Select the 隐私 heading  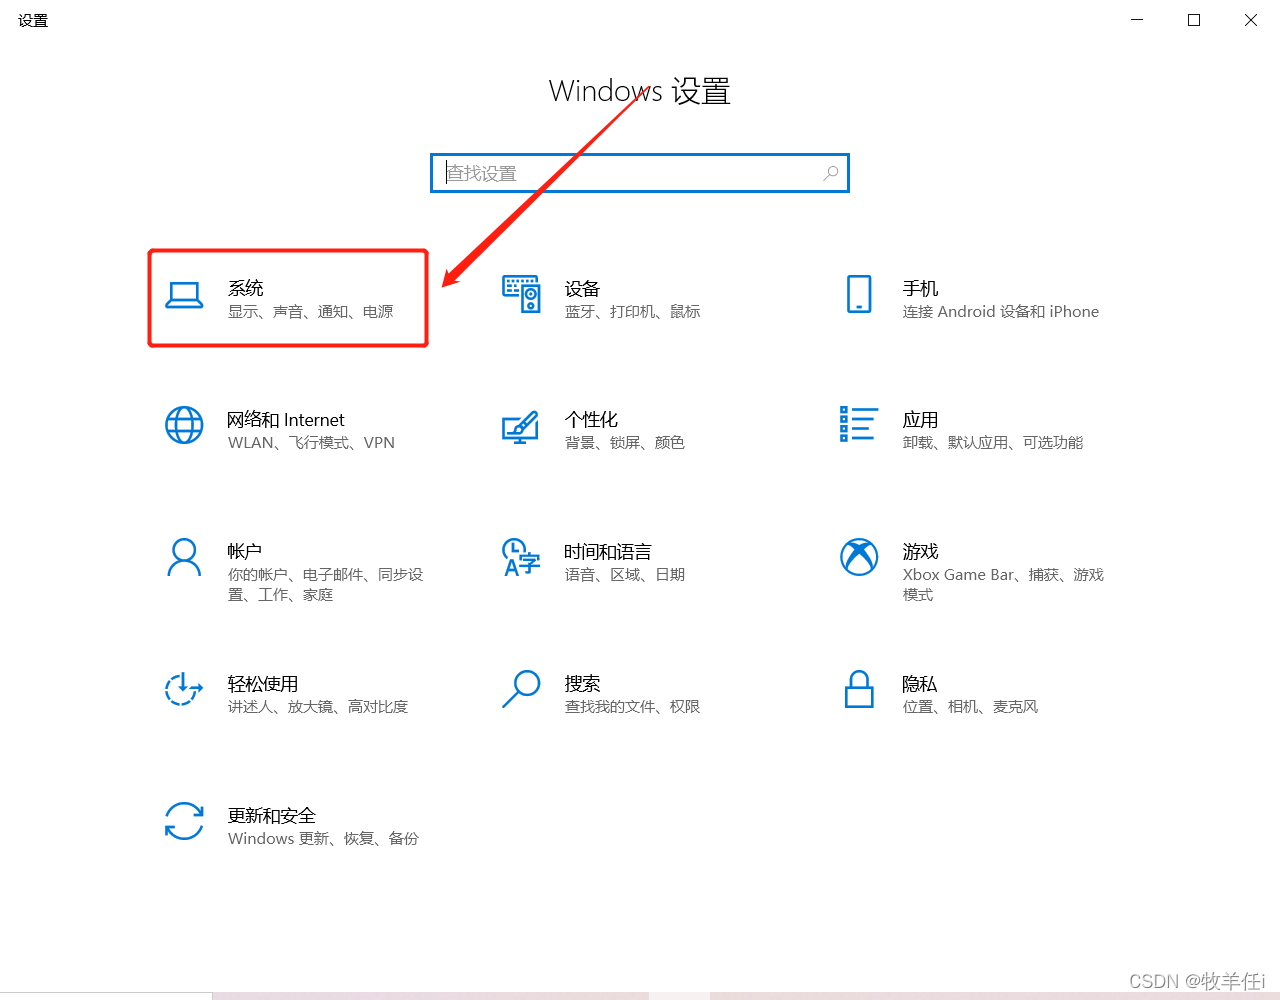920,683
